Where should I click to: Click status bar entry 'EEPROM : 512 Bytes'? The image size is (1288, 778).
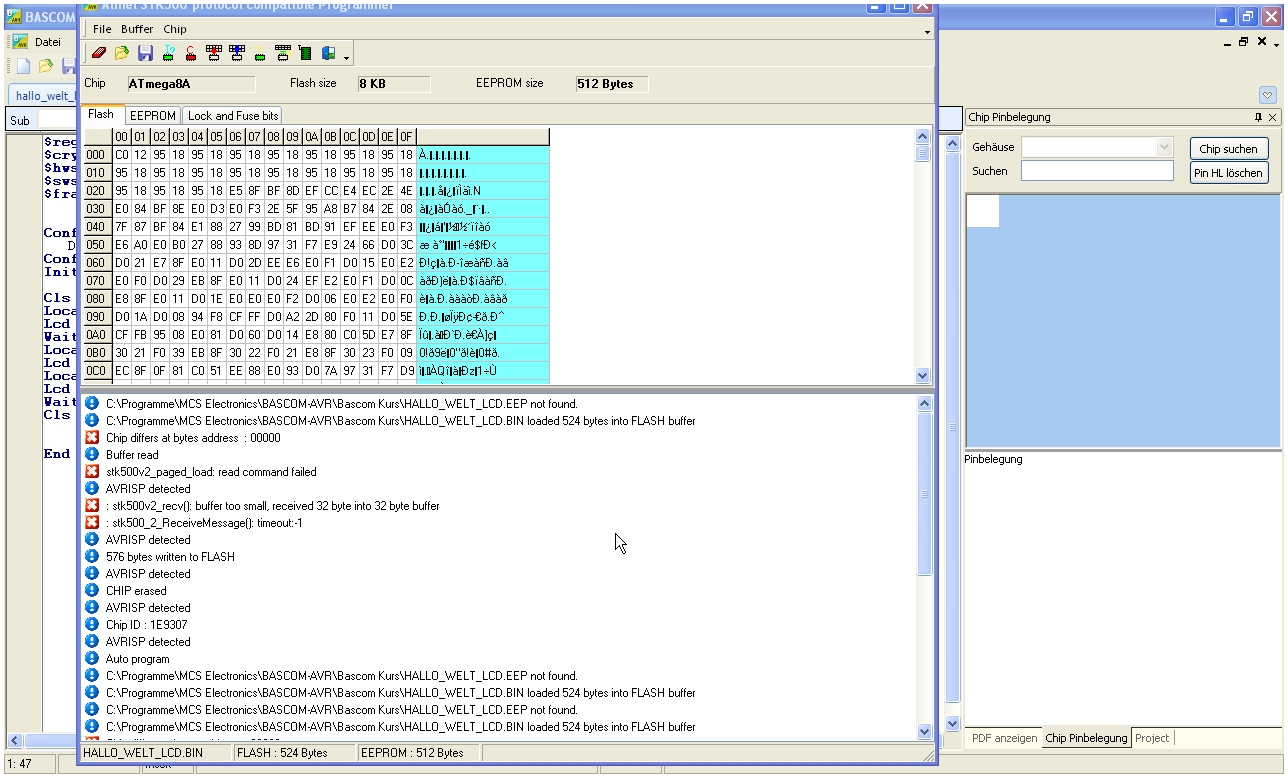click(x=418, y=752)
